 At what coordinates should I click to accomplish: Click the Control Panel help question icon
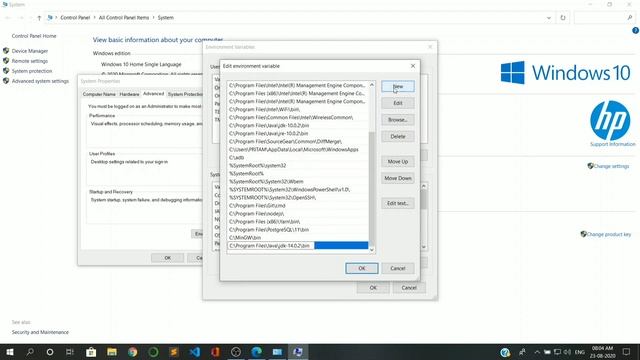pos(635,30)
